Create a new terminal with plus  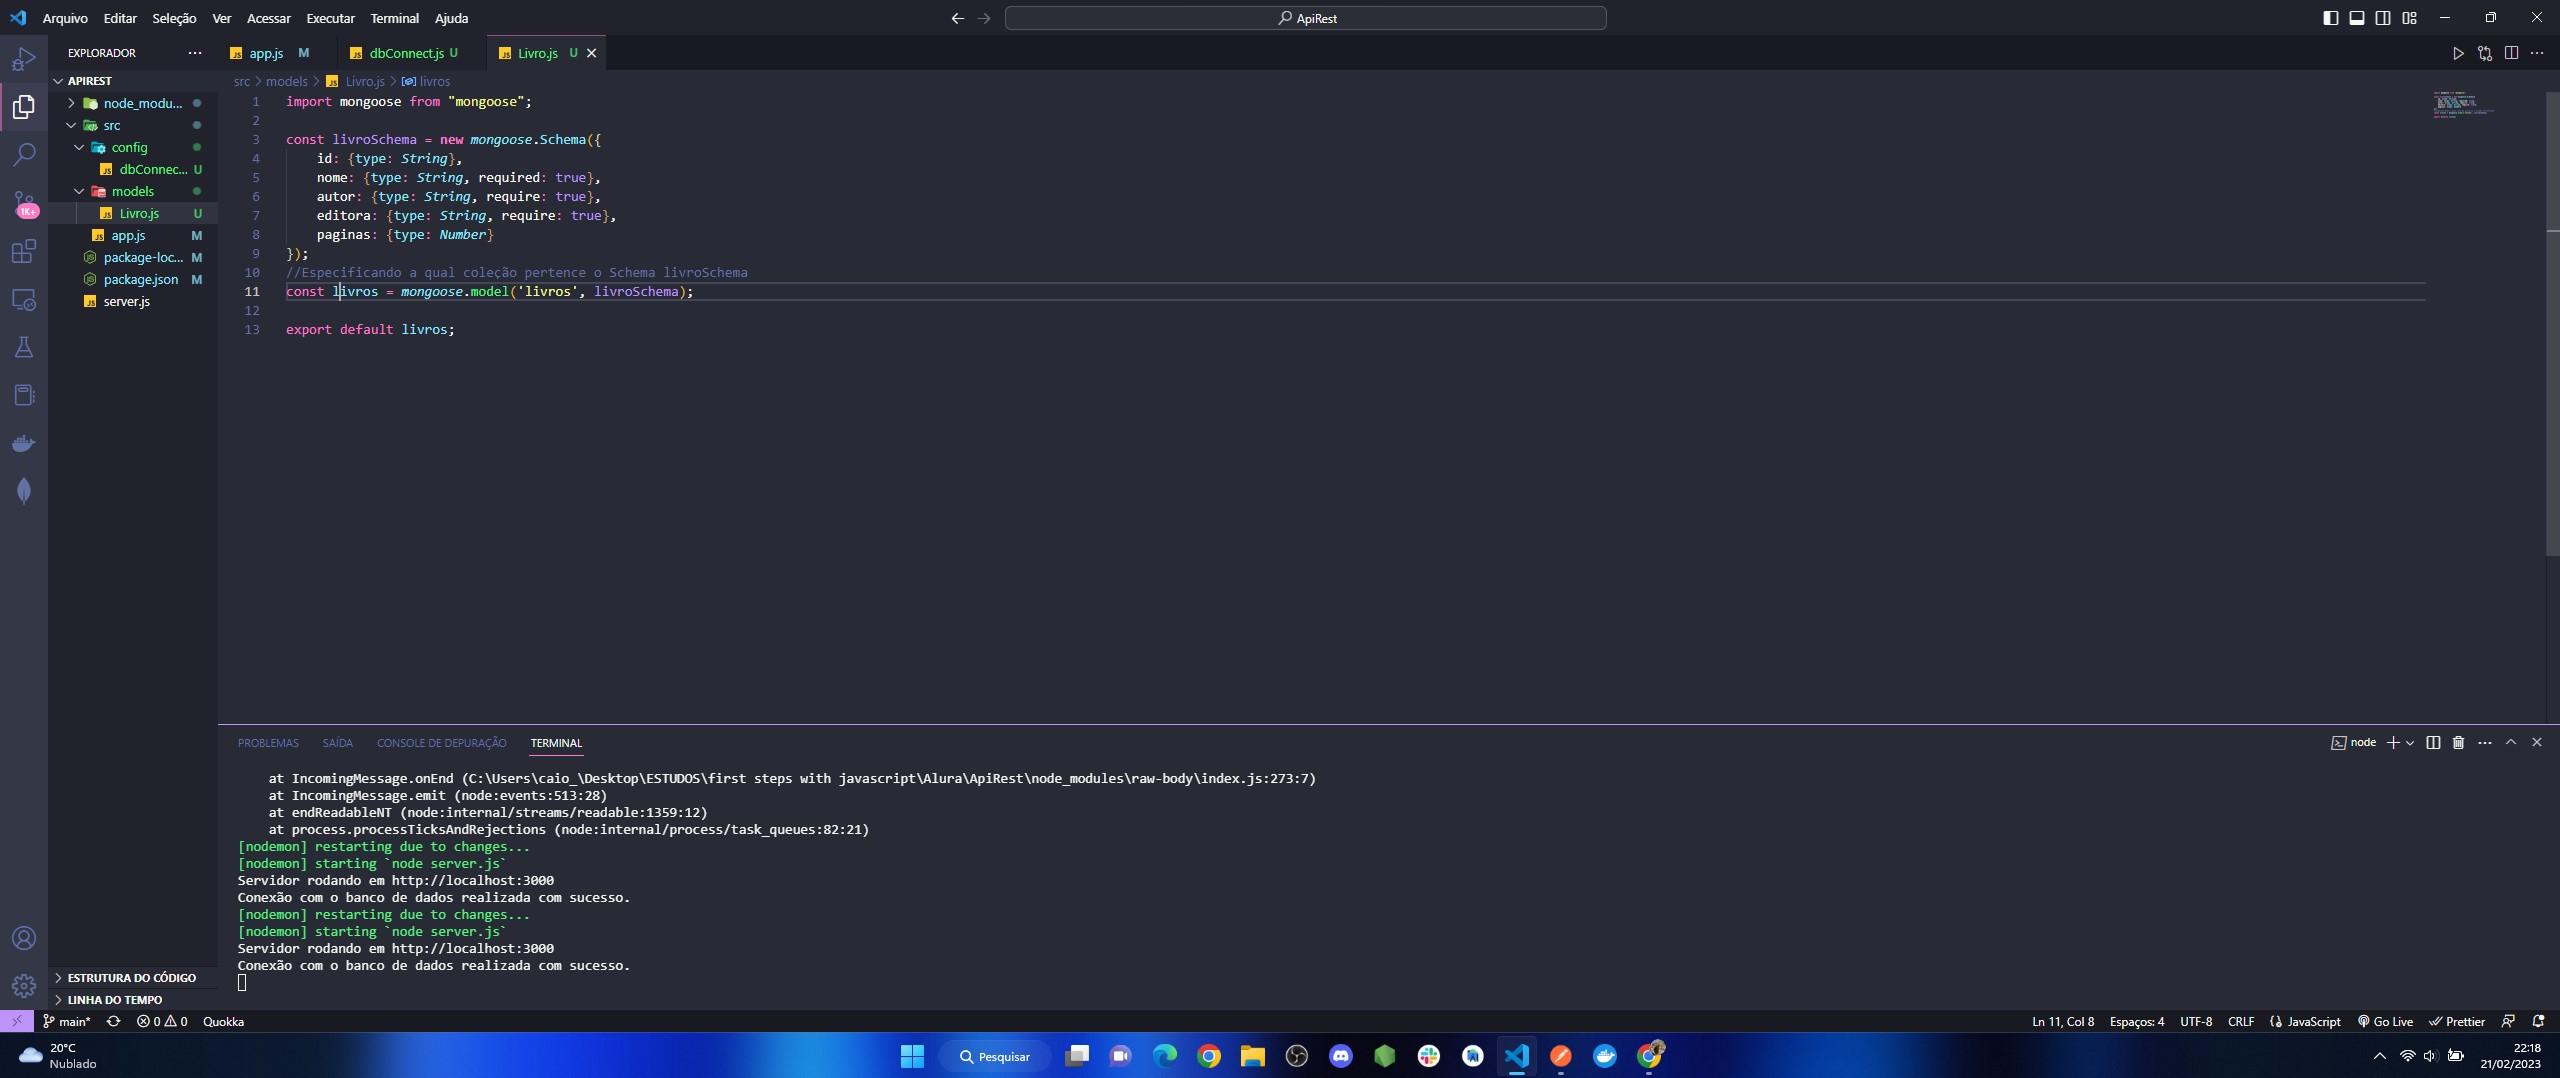[x=2393, y=742]
